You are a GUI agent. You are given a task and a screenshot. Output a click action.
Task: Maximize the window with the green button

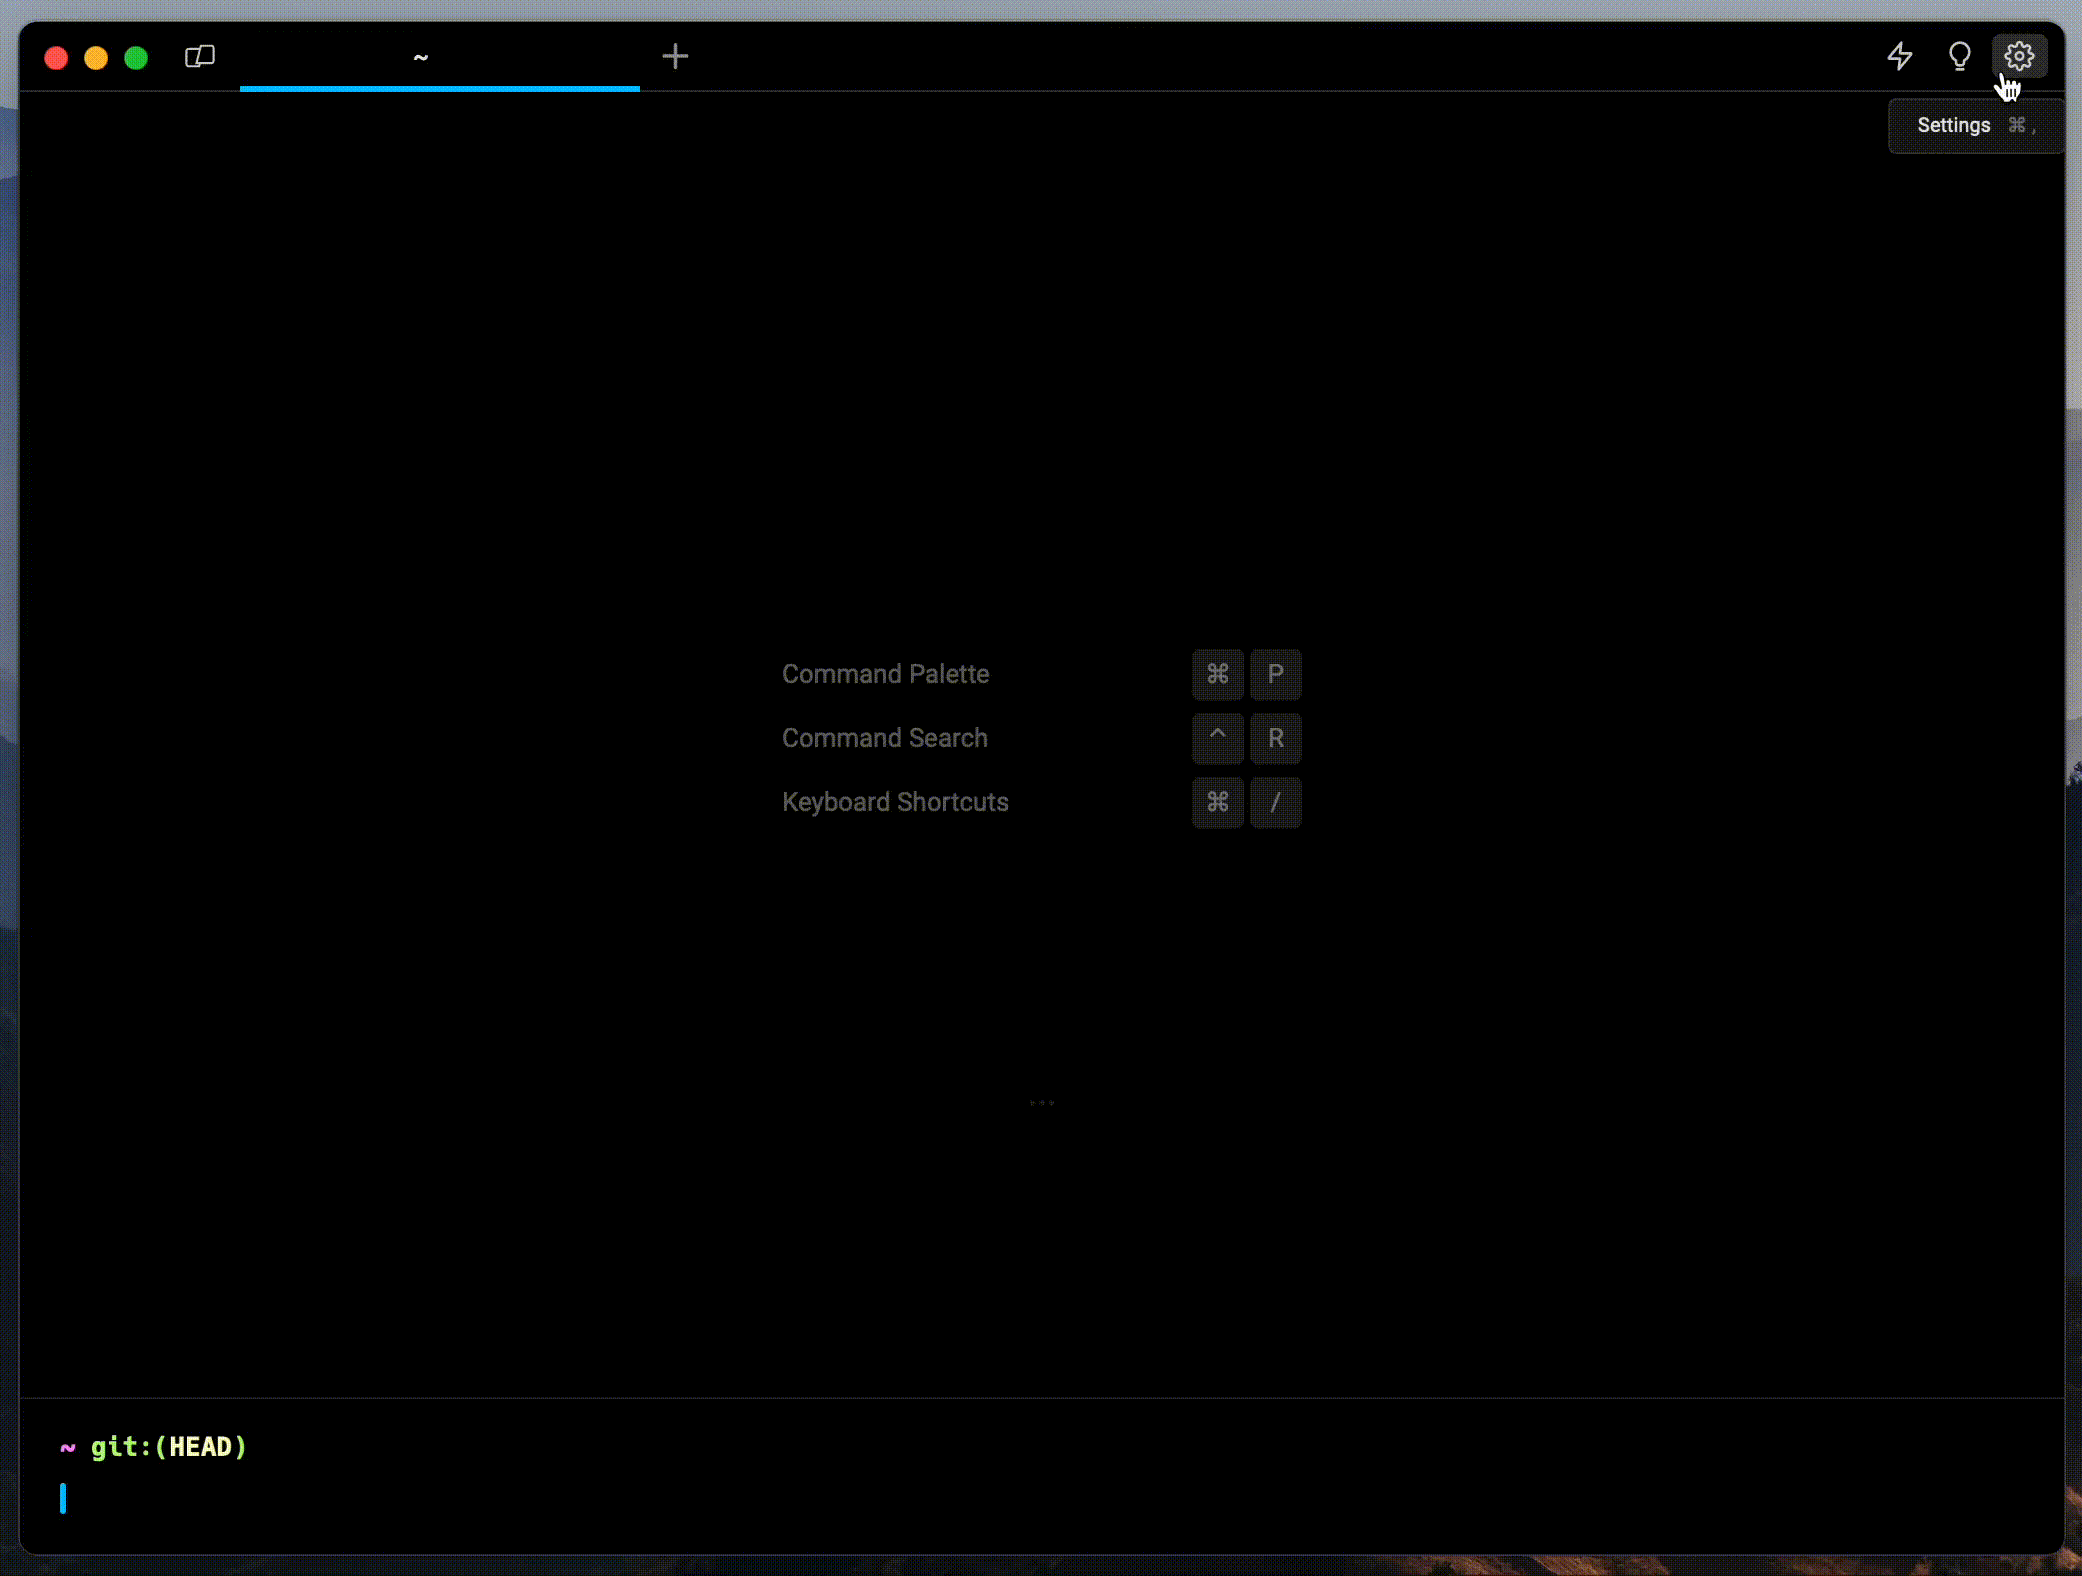click(x=136, y=58)
